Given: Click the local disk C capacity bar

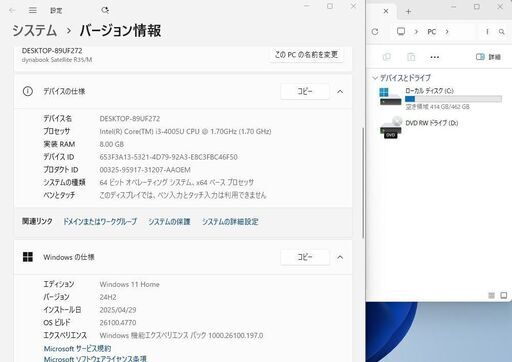Looking at the screenshot, I should (453, 99).
